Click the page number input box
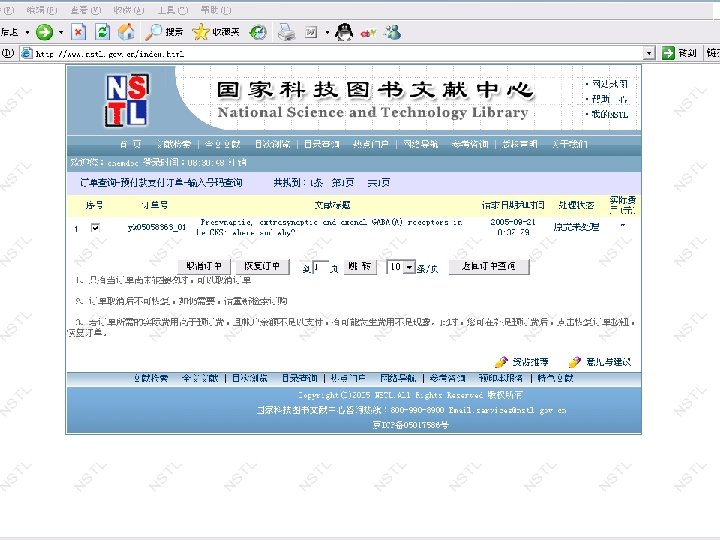Screen dimensions: 720x540 (321, 267)
